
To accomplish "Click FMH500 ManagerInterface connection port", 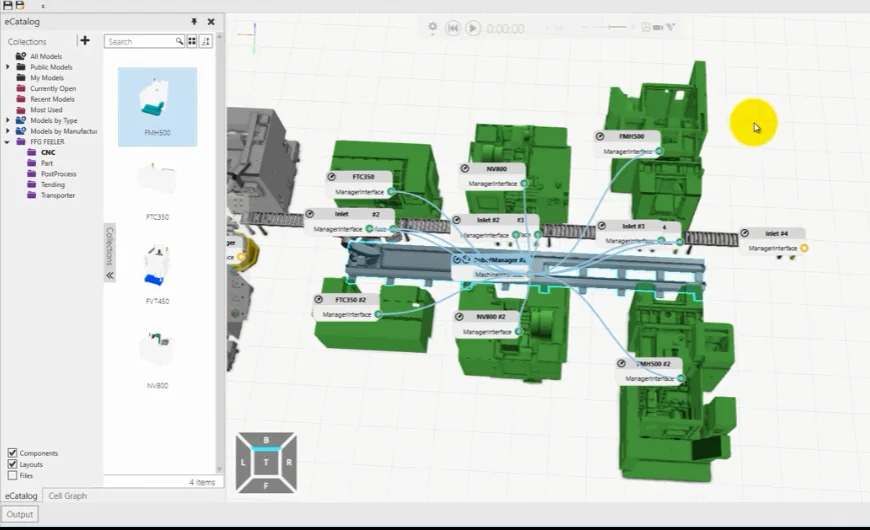I will point(659,151).
